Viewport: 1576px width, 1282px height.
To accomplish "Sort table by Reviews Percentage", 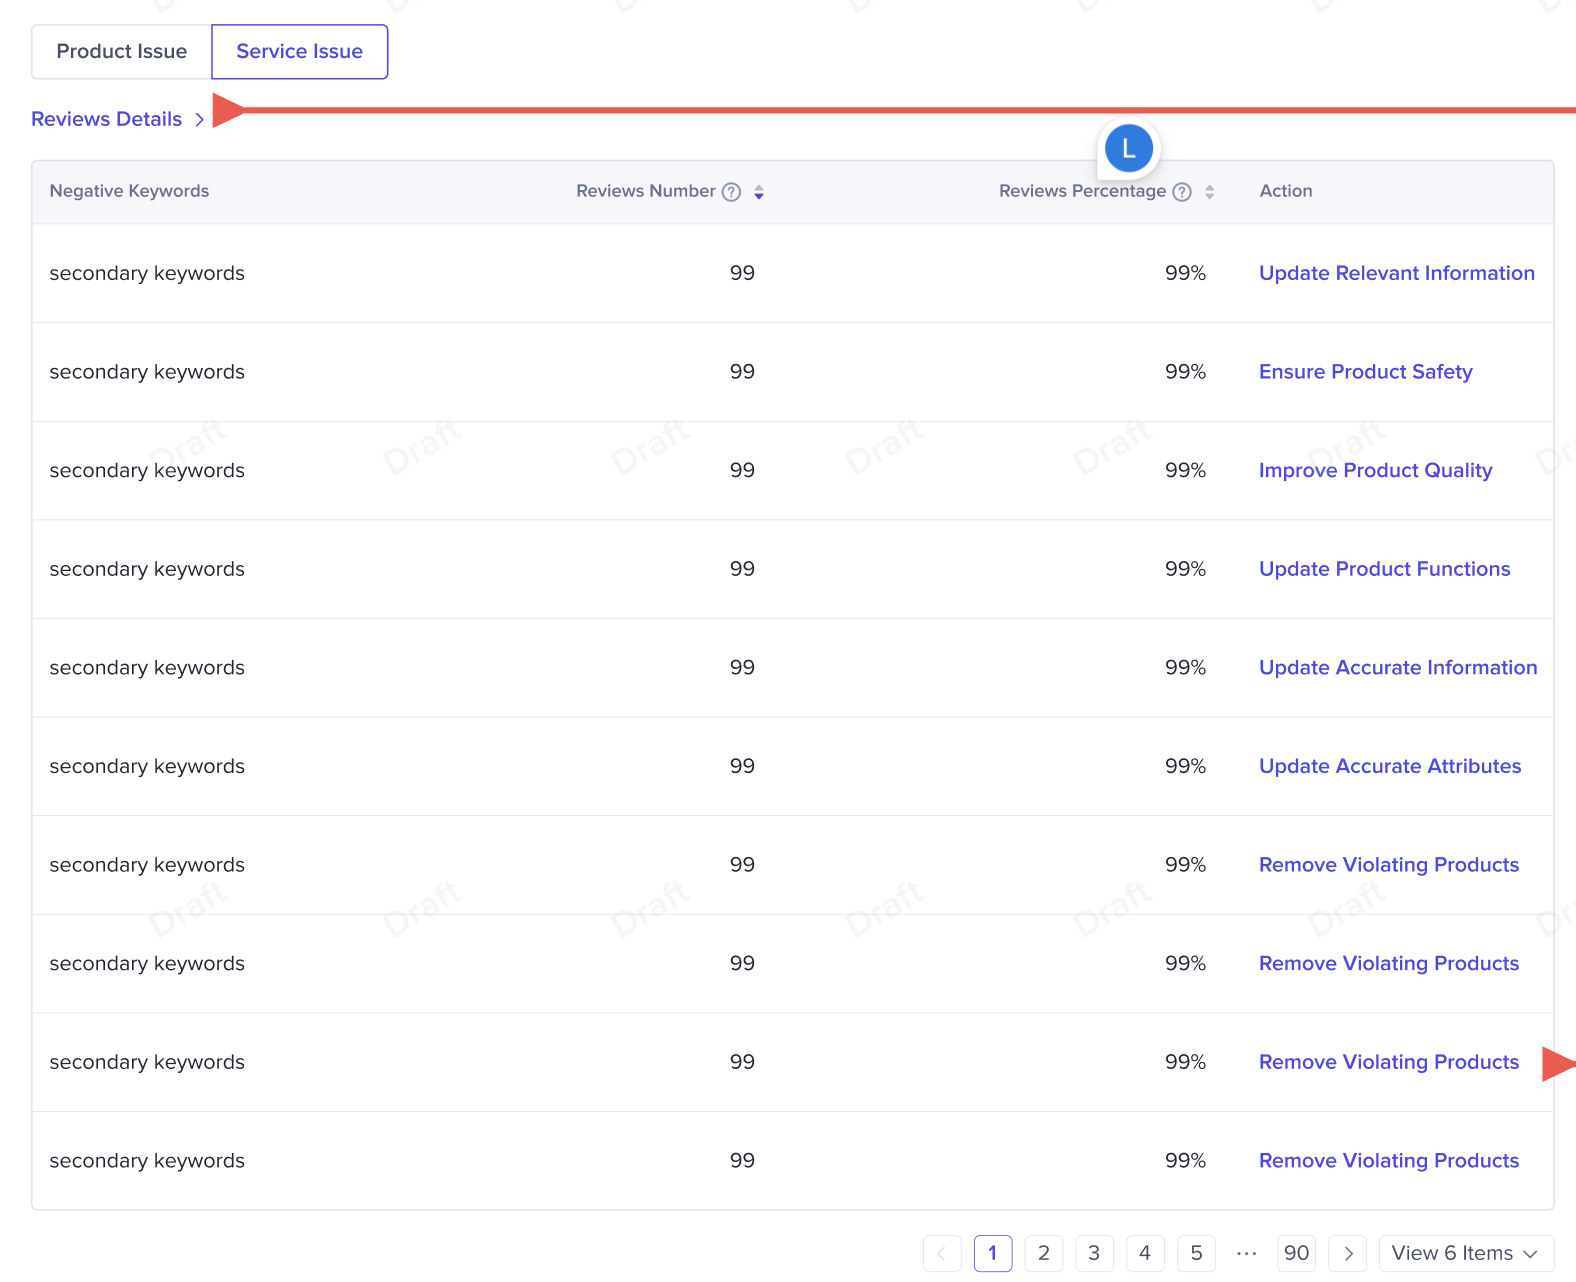I will point(1209,192).
